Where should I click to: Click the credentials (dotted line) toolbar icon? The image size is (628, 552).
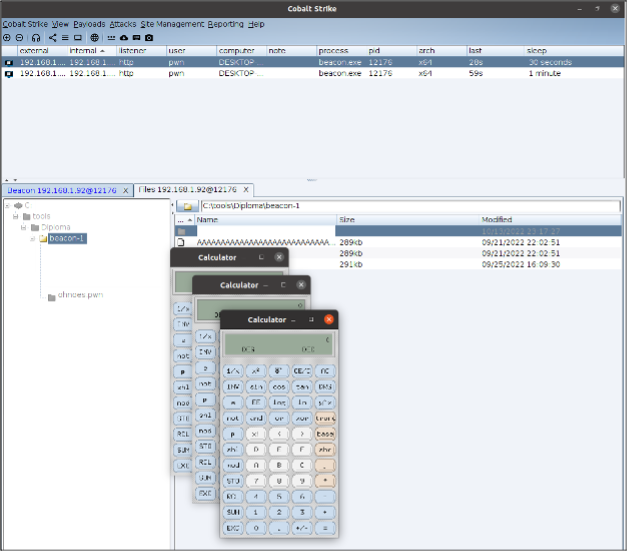point(111,38)
